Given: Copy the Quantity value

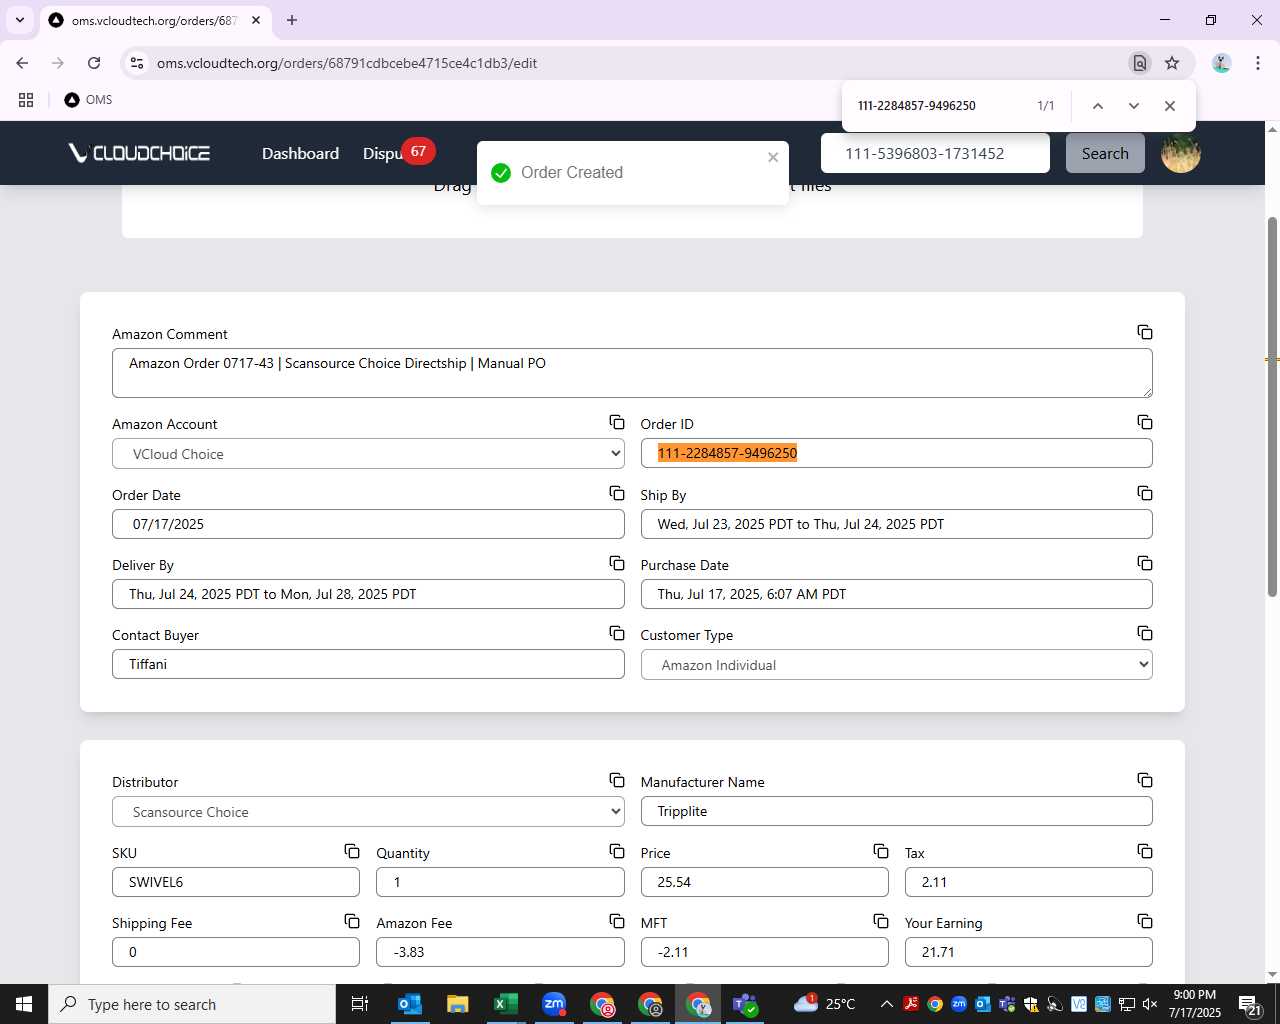Looking at the screenshot, I should (617, 851).
